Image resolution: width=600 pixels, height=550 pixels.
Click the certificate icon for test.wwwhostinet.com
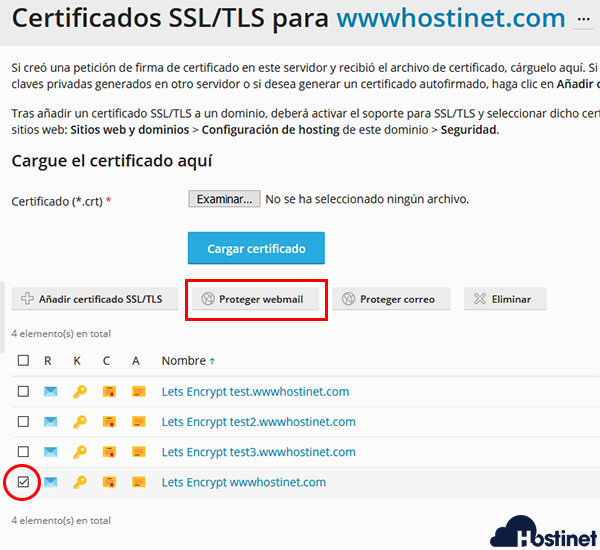[109, 392]
